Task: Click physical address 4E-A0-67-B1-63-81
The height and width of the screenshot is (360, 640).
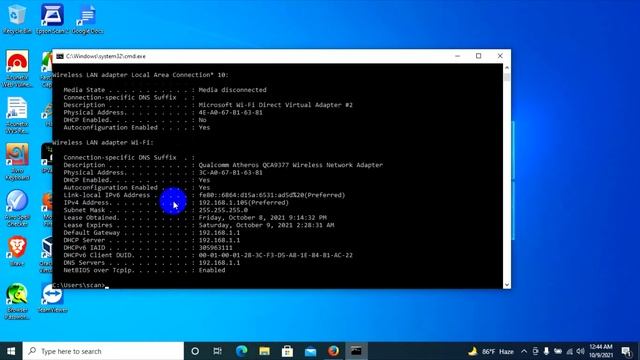Action: tap(231, 112)
